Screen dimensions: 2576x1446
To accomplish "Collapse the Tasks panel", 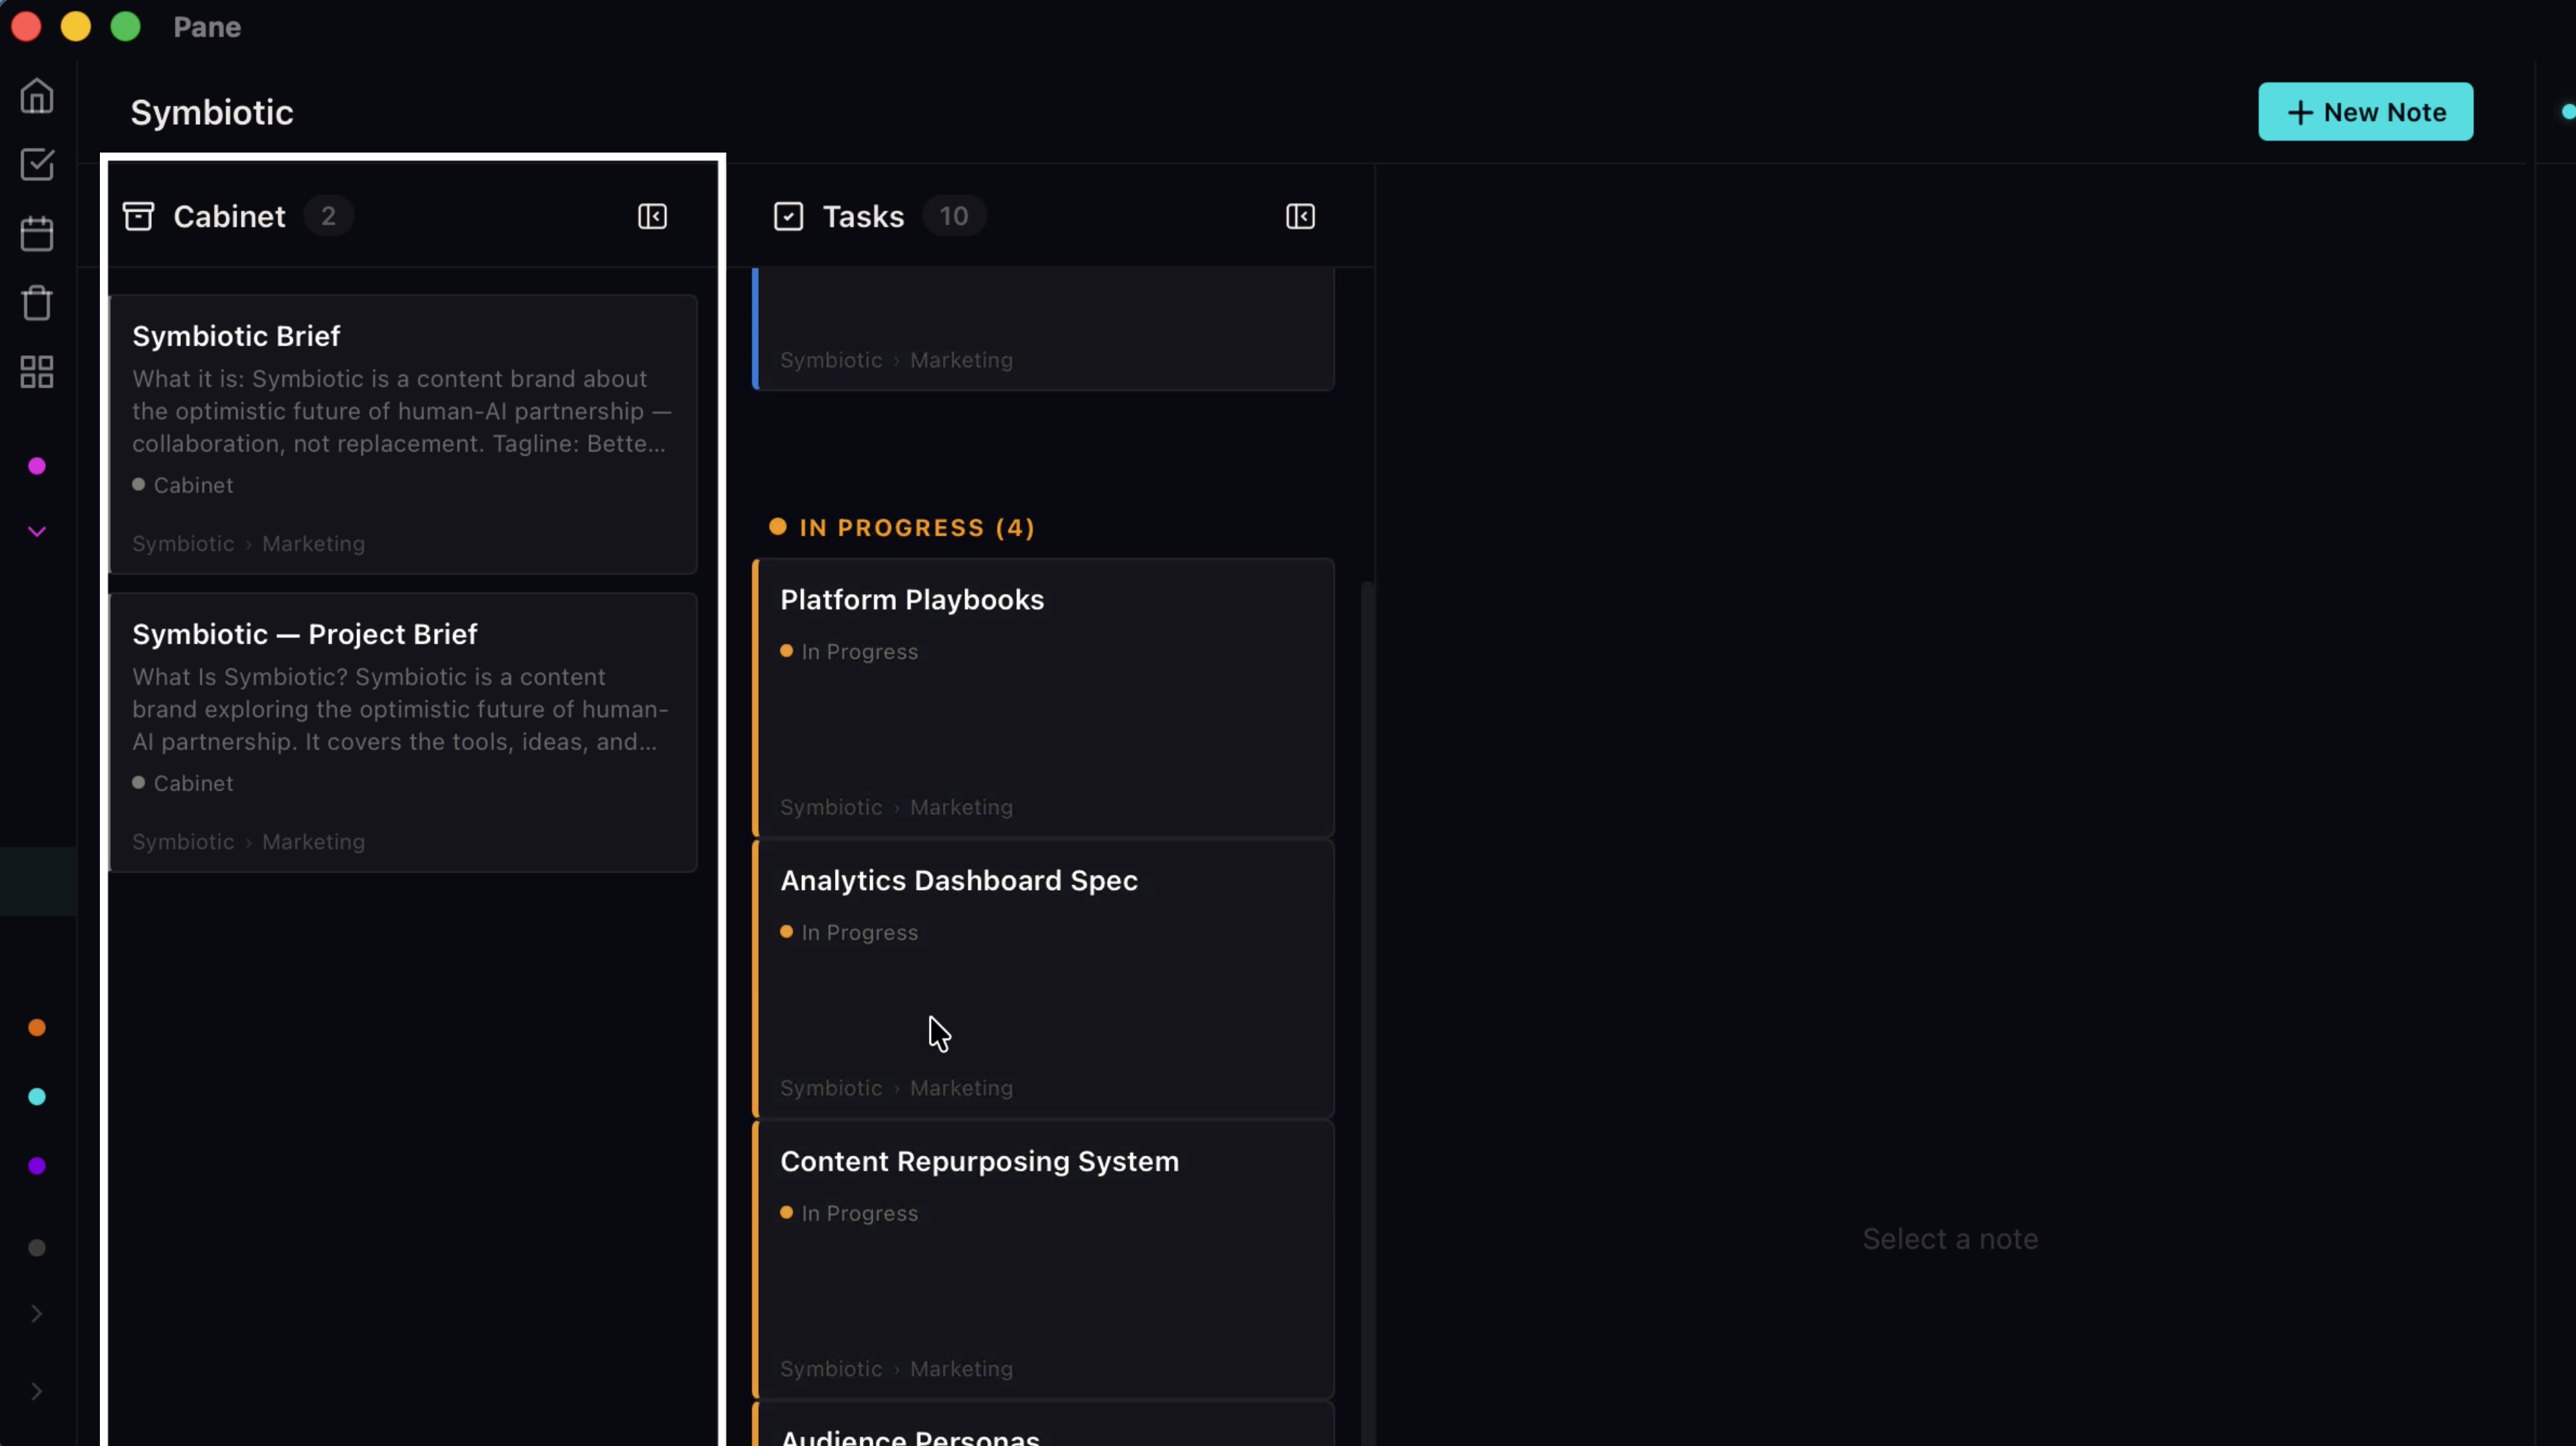I will pos(1300,216).
